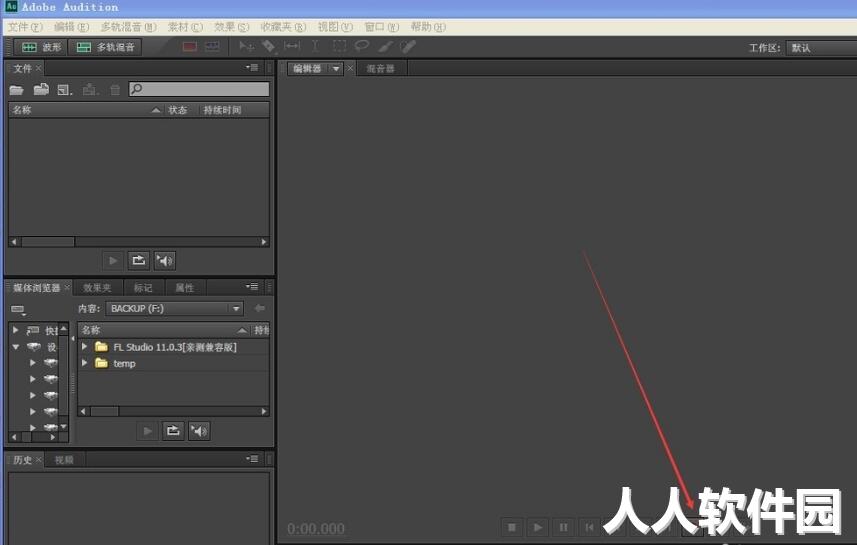Toggle Loop Playback in Media Browser
The image size is (857, 545).
tap(173, 431)
